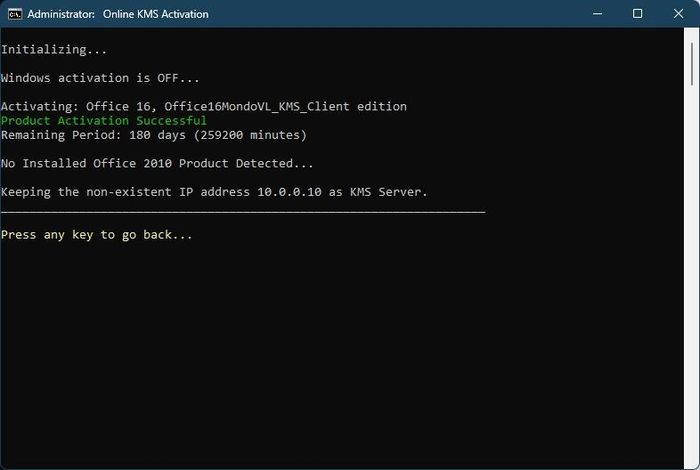Click the scrollbar track below the thumb
700x470 pixels.
(x=693, y=280)
